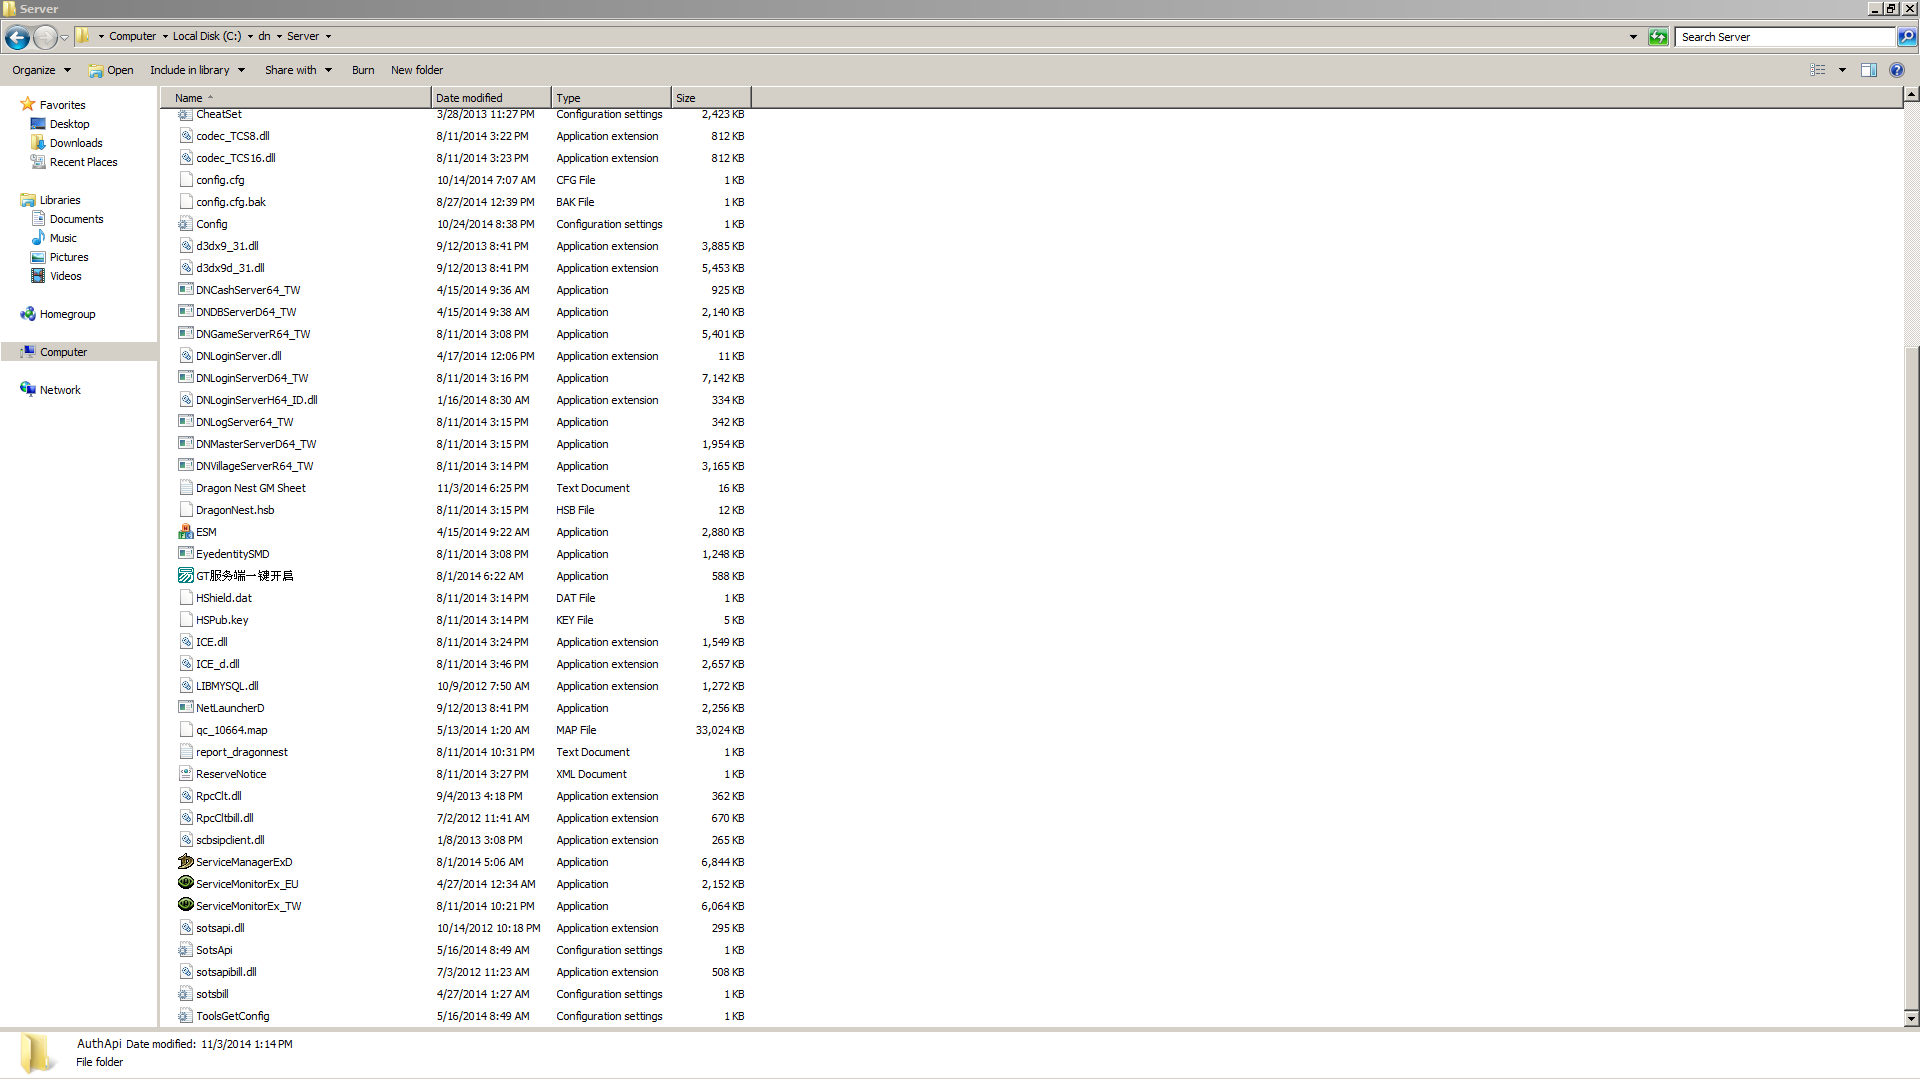Select Downloads in the Favorites sidebar
1920x1080 pixels.
[76, 143]
